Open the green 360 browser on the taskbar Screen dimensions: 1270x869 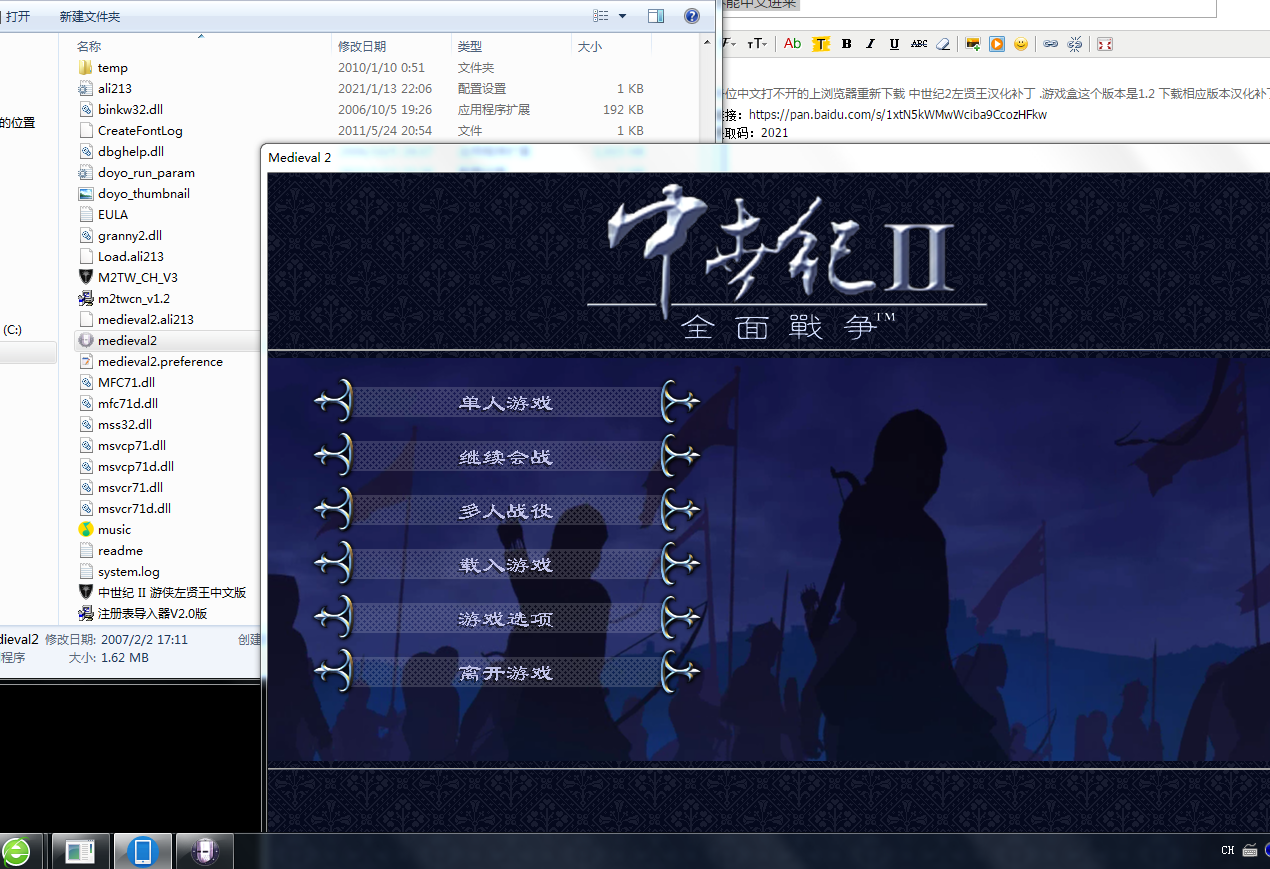[15, 852]
